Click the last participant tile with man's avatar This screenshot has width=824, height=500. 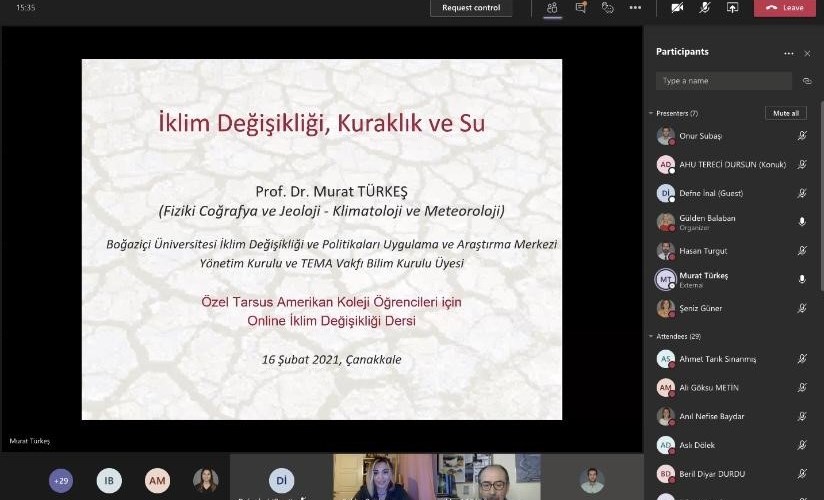click(592, 477)
